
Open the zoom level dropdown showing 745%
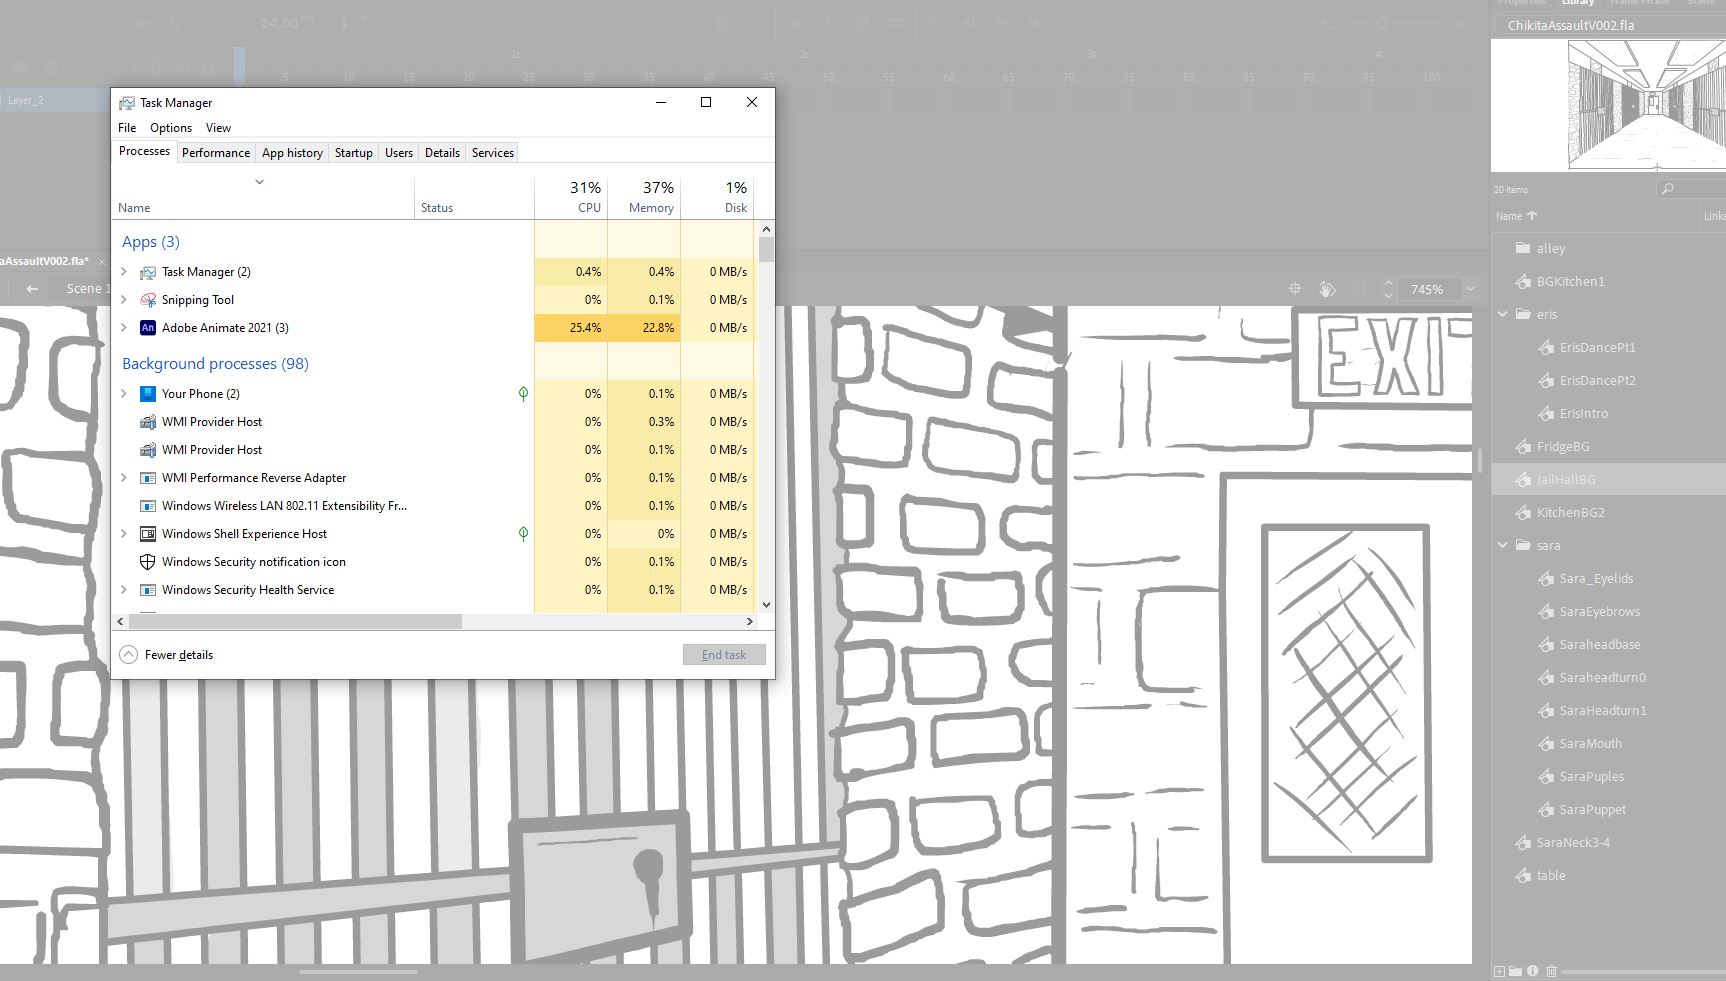(x=1469, y=289)
